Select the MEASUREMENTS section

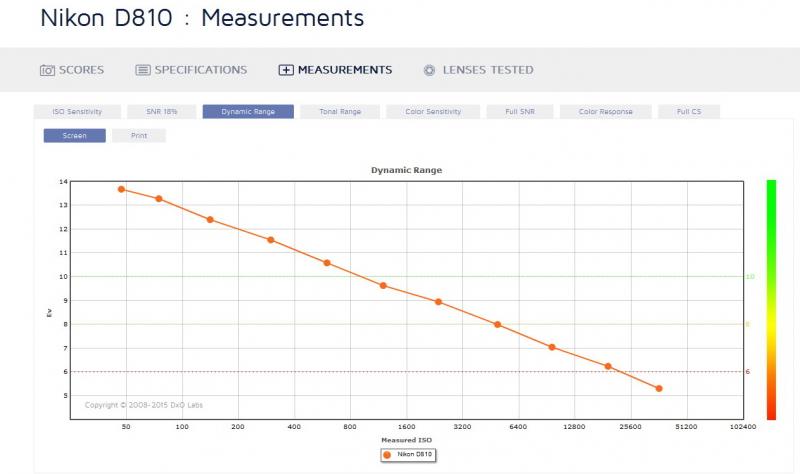(345, 70)
